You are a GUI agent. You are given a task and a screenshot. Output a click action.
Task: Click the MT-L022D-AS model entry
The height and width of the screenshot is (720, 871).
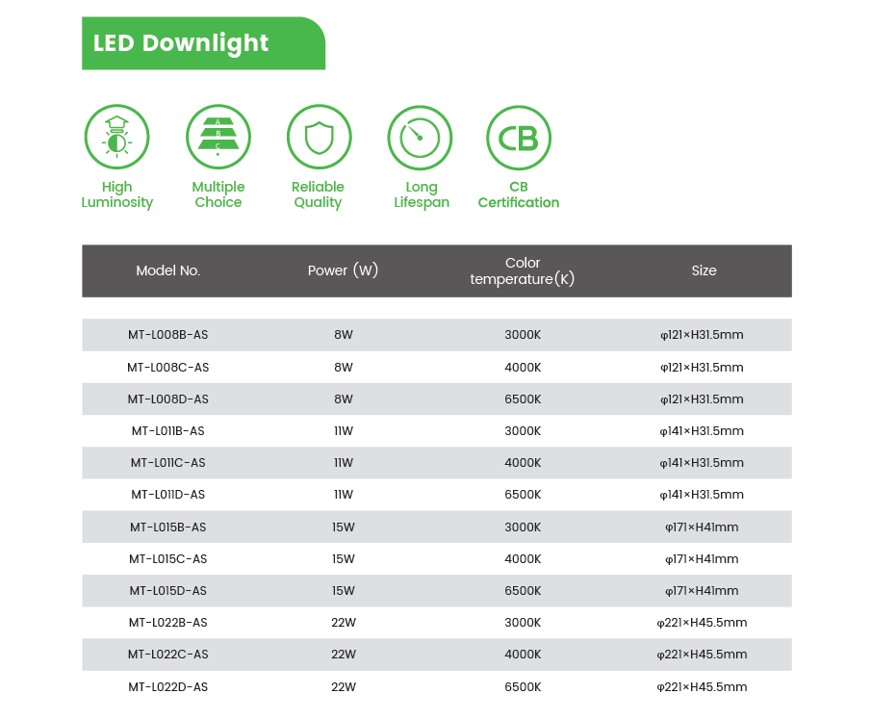(165, 687)
